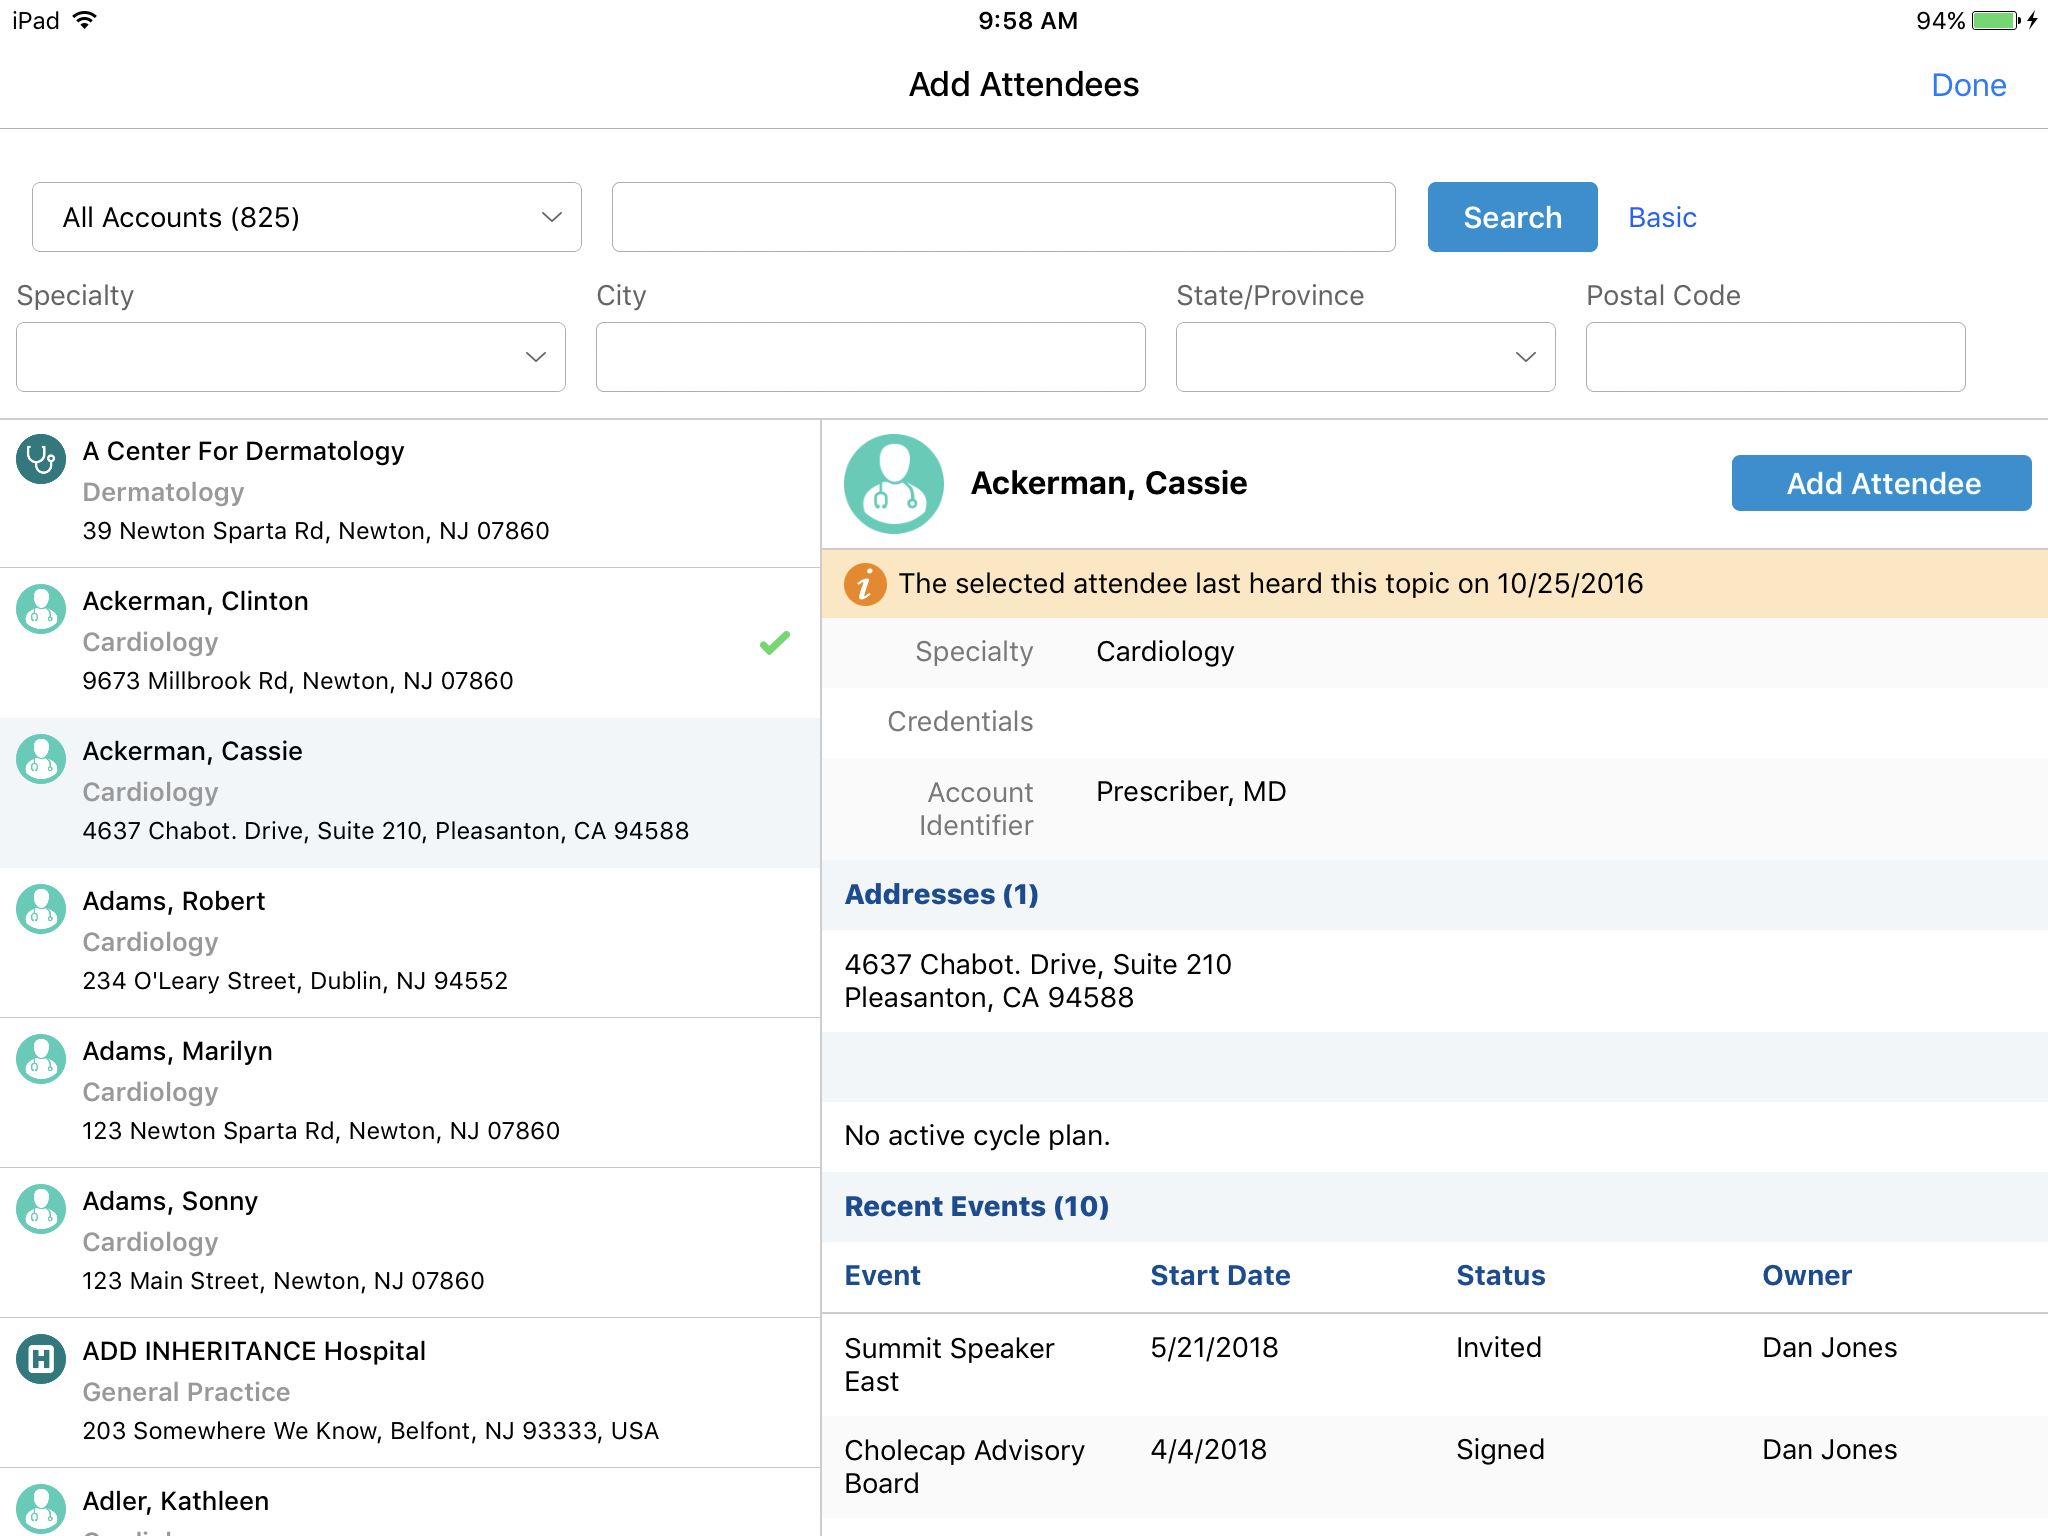Click the hospital icon for ADD INHERITANCE Hospital
Screen dimensions: 2048x1536
pos(41,1359)
